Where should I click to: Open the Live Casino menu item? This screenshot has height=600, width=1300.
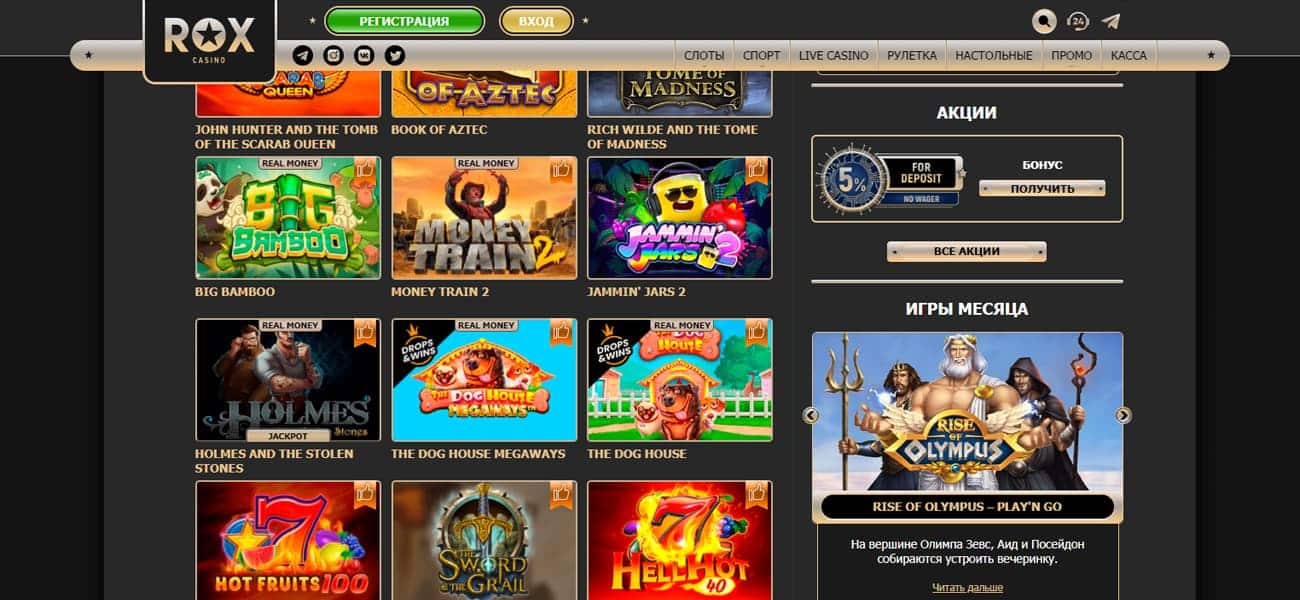click(x=833, y=55)
